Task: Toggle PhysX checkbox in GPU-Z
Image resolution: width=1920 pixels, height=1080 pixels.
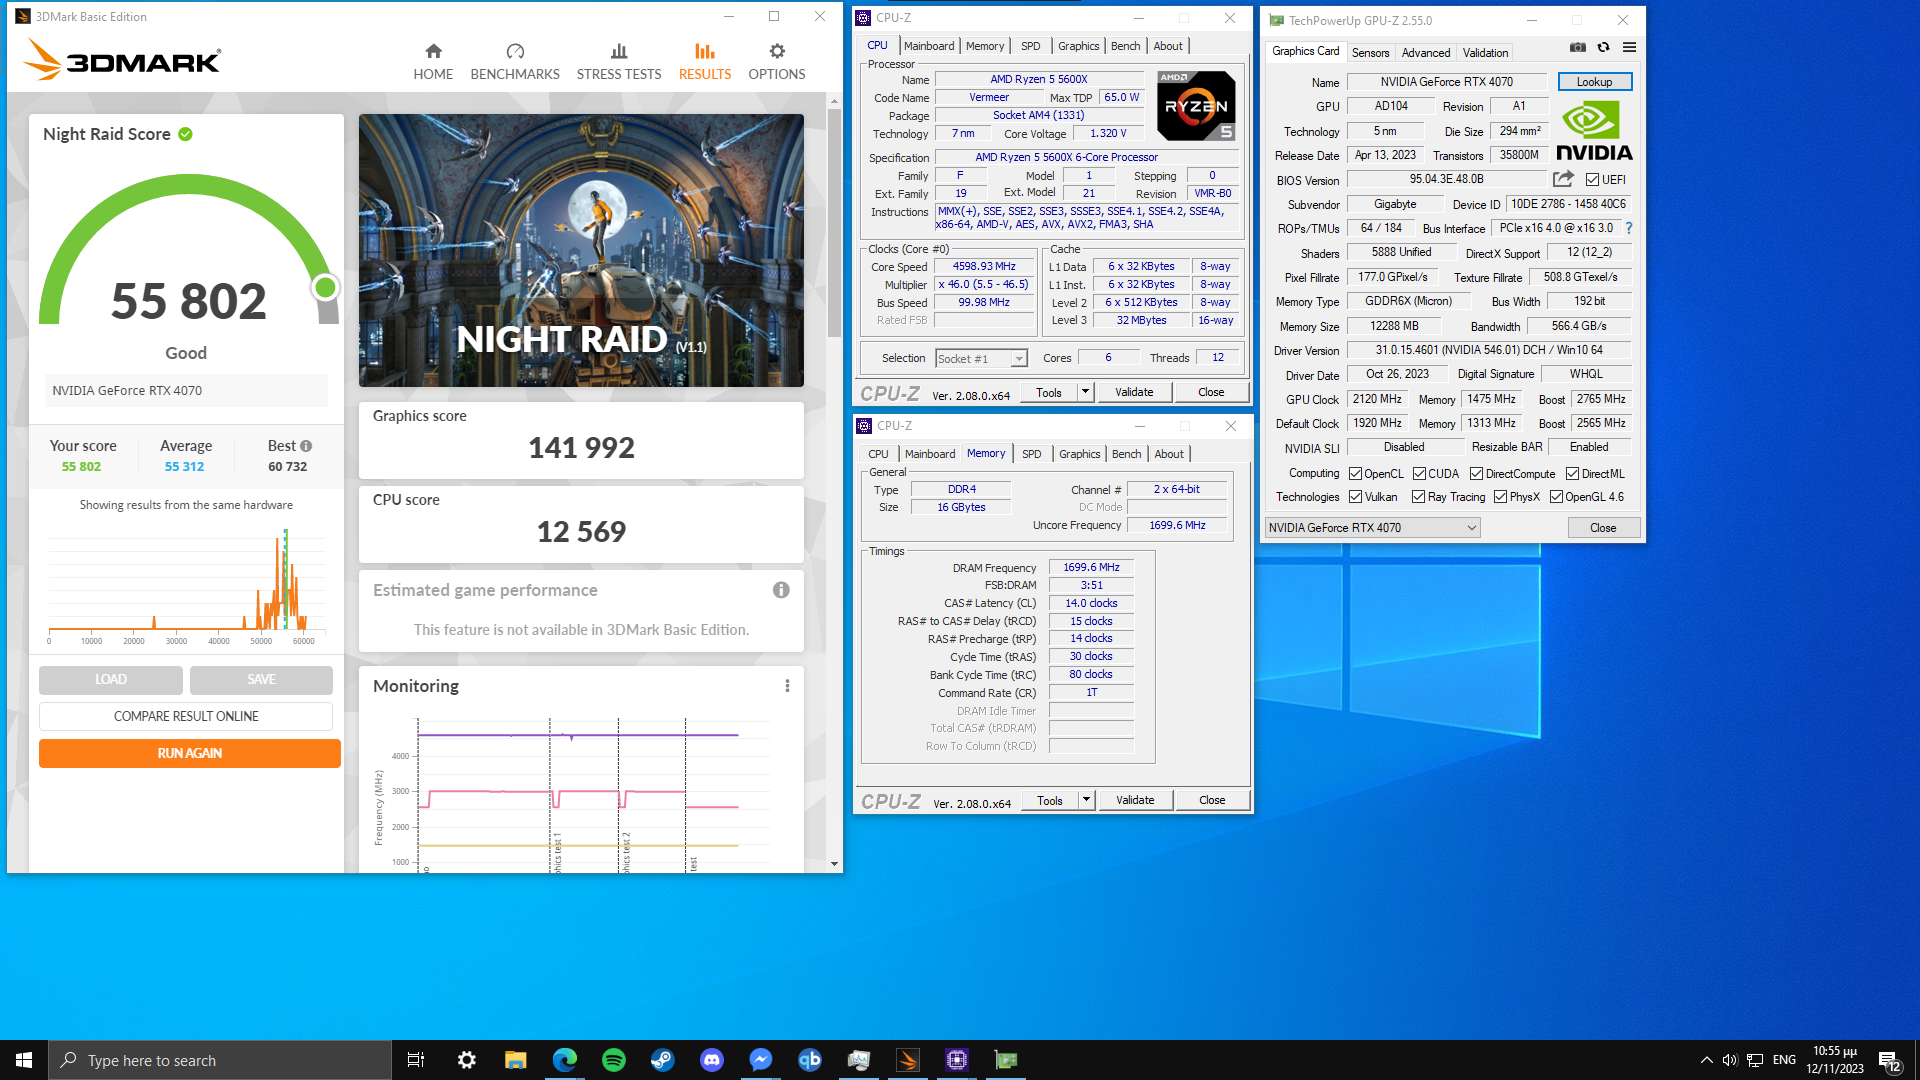Action: [x=1500, y=497]
